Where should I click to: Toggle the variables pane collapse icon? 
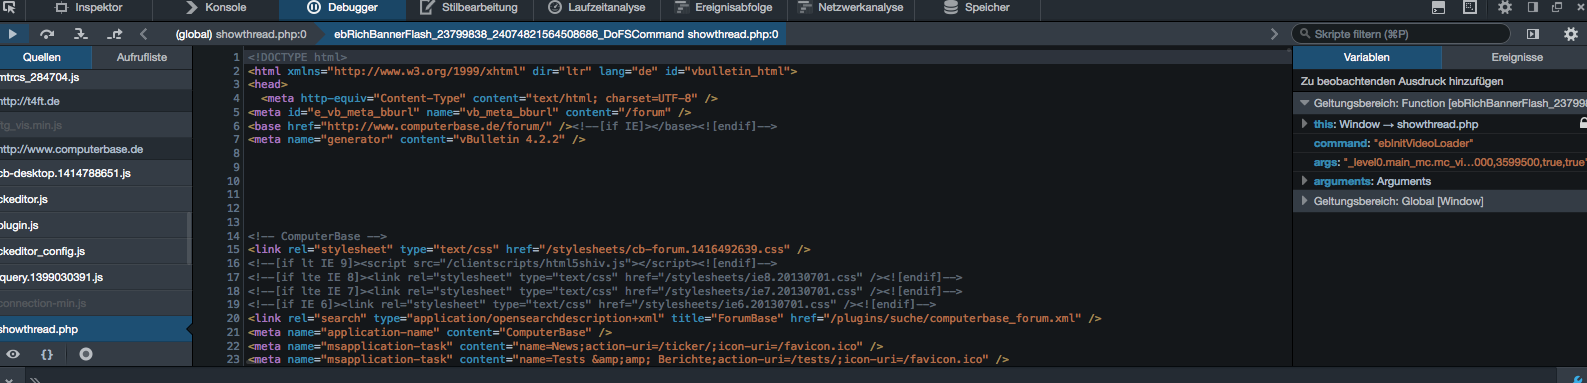point(1533,34)
